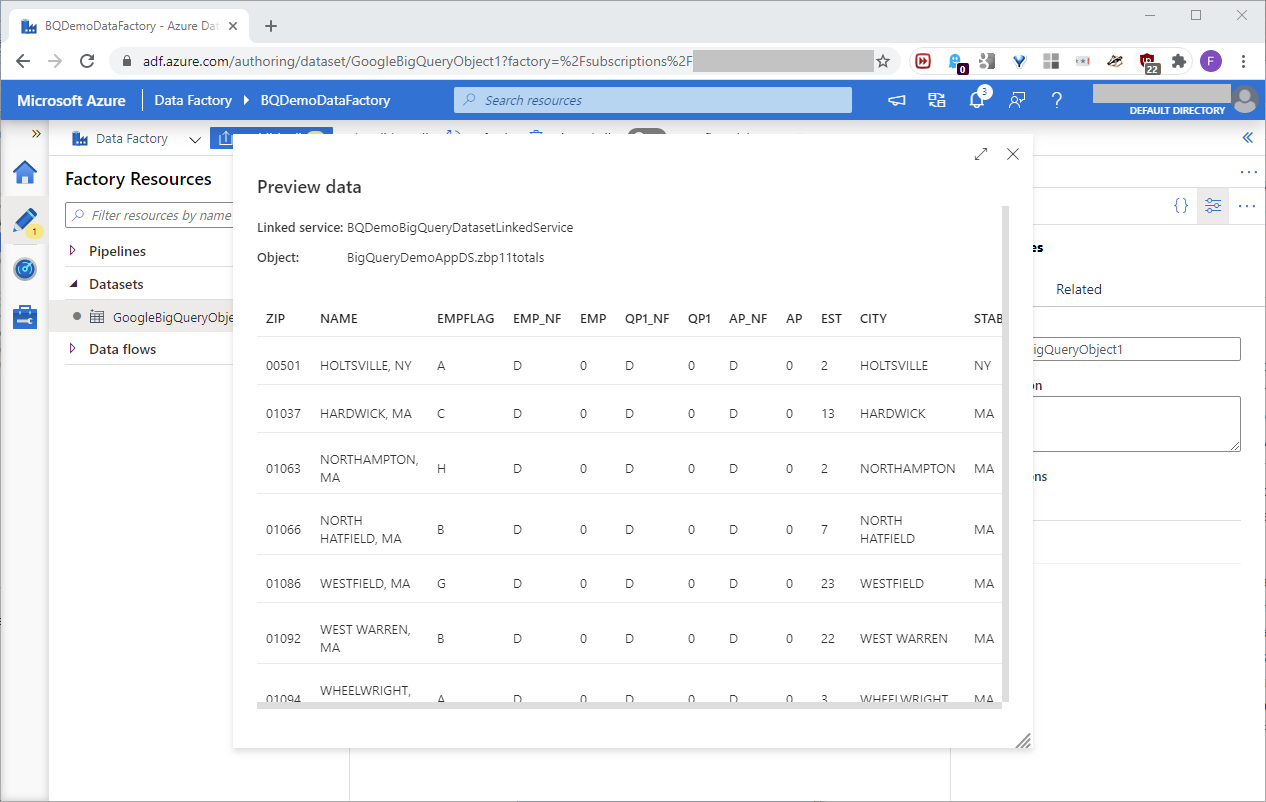Click the ZIP cell 00501
Viewport: 1266px width, 802px height.
(283, 366)
